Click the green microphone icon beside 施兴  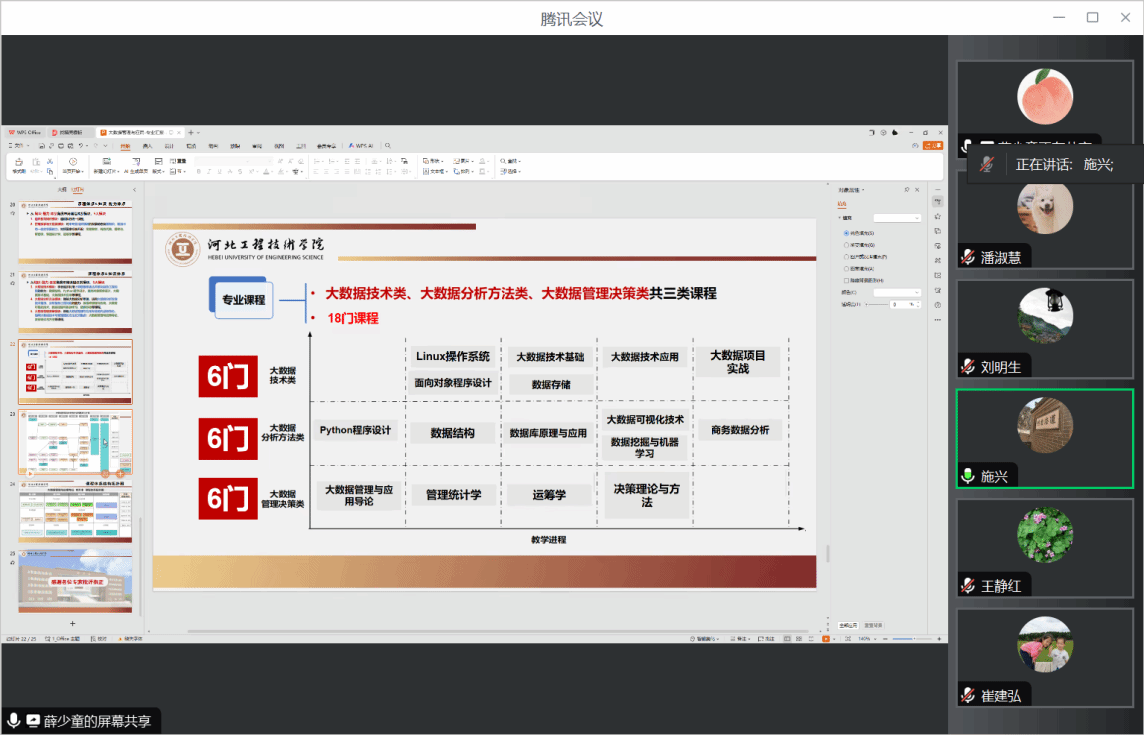coord(968,477)
